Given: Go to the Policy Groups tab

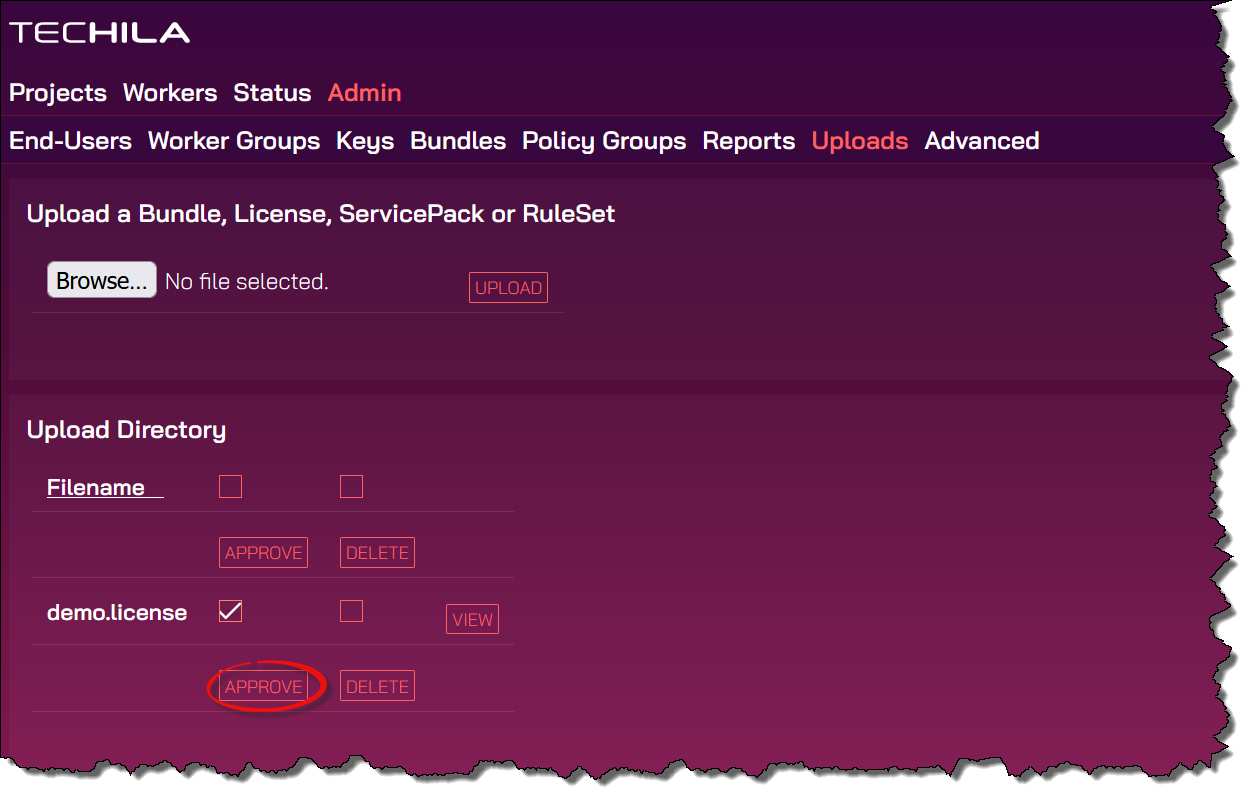Looking at the screenshot, I should click(604, 141).
